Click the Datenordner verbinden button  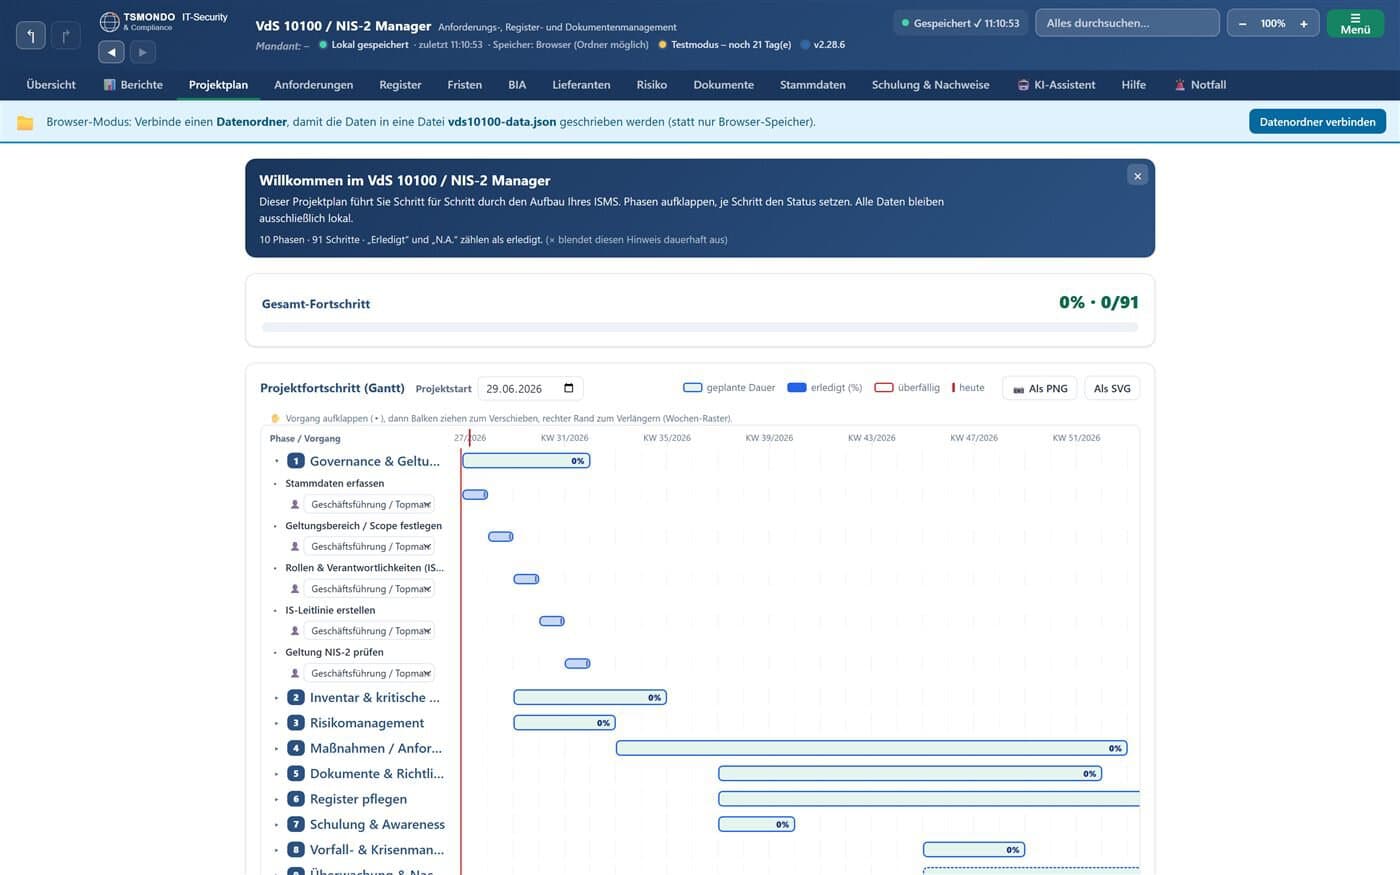[1317, 122]
